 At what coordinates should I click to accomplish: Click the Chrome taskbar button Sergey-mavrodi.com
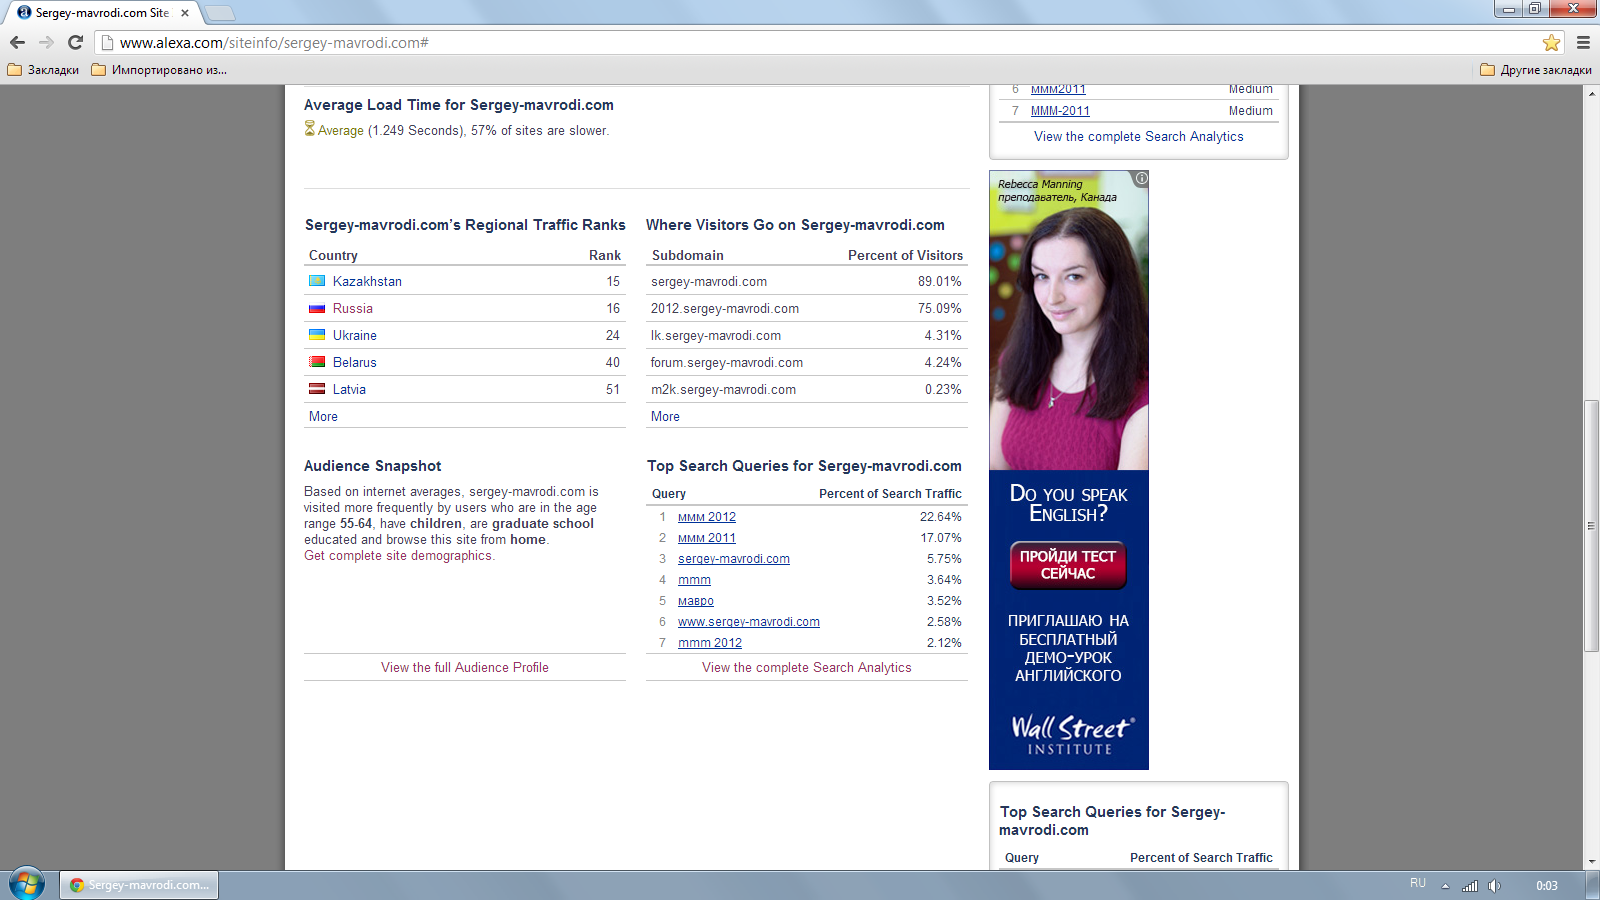click(x=139, y=885)
